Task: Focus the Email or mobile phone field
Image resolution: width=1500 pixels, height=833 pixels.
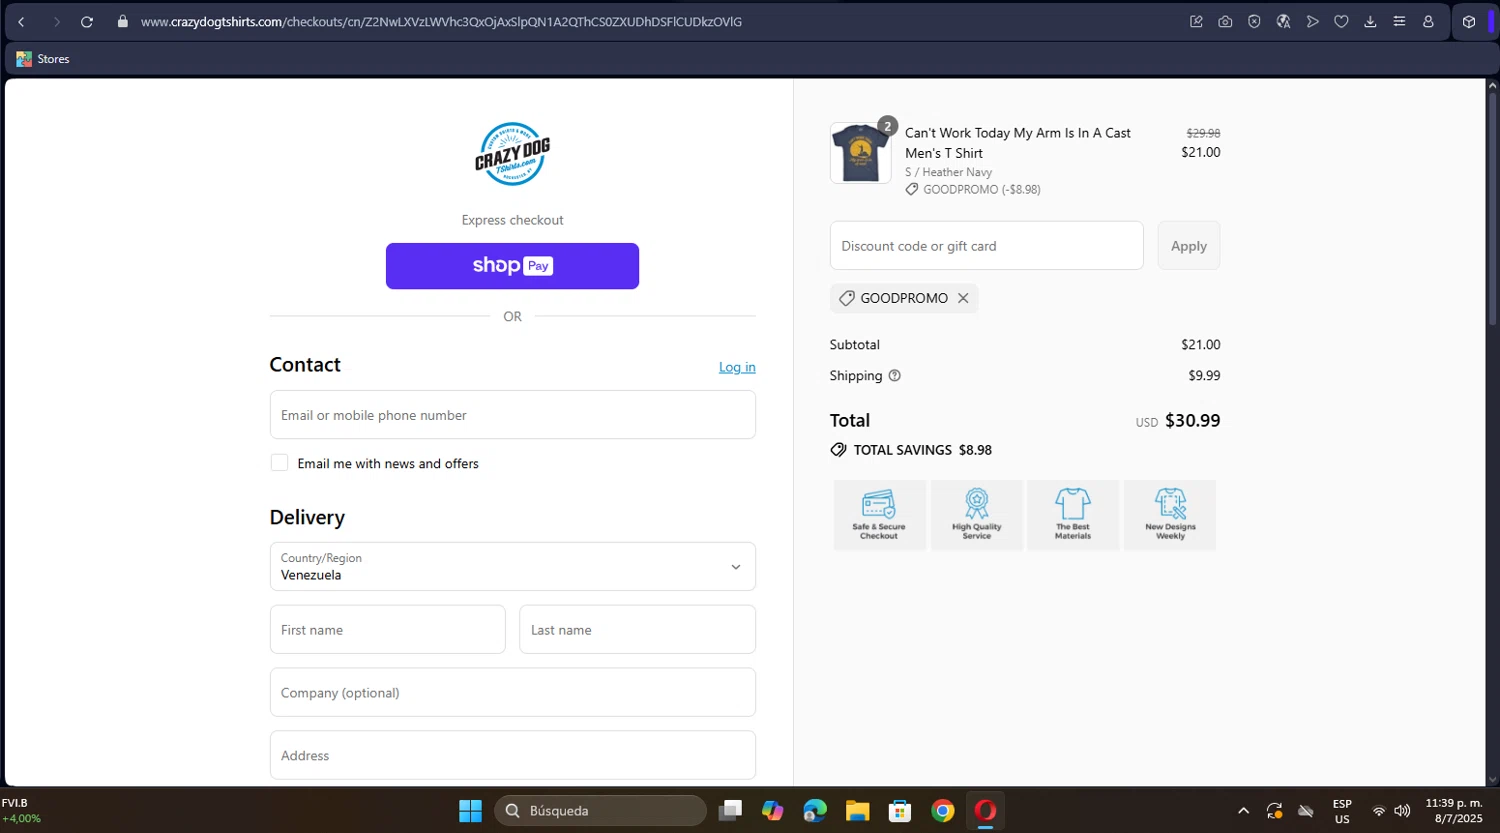Action: 512,415
